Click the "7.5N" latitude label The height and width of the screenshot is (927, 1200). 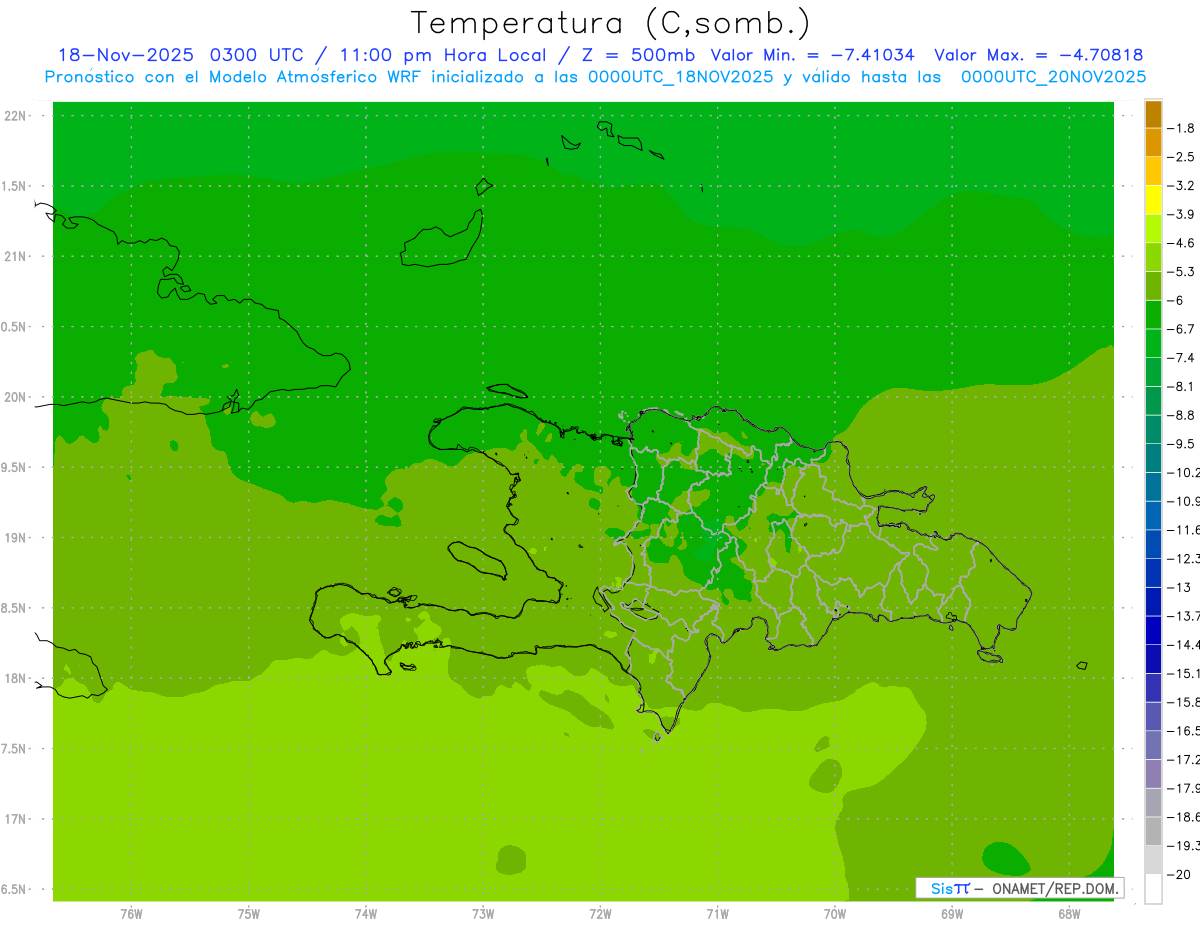coord(13,749)
